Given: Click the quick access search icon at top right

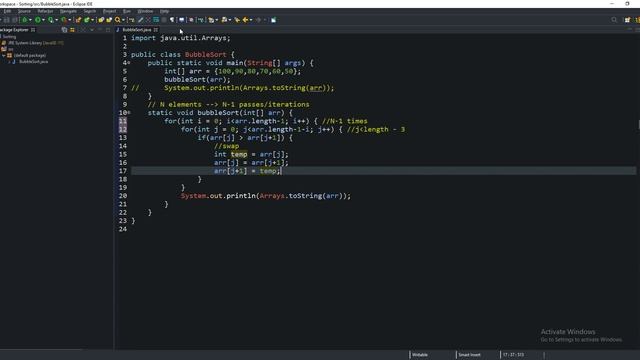Looking at the screenshot, I should click(614, 20).
